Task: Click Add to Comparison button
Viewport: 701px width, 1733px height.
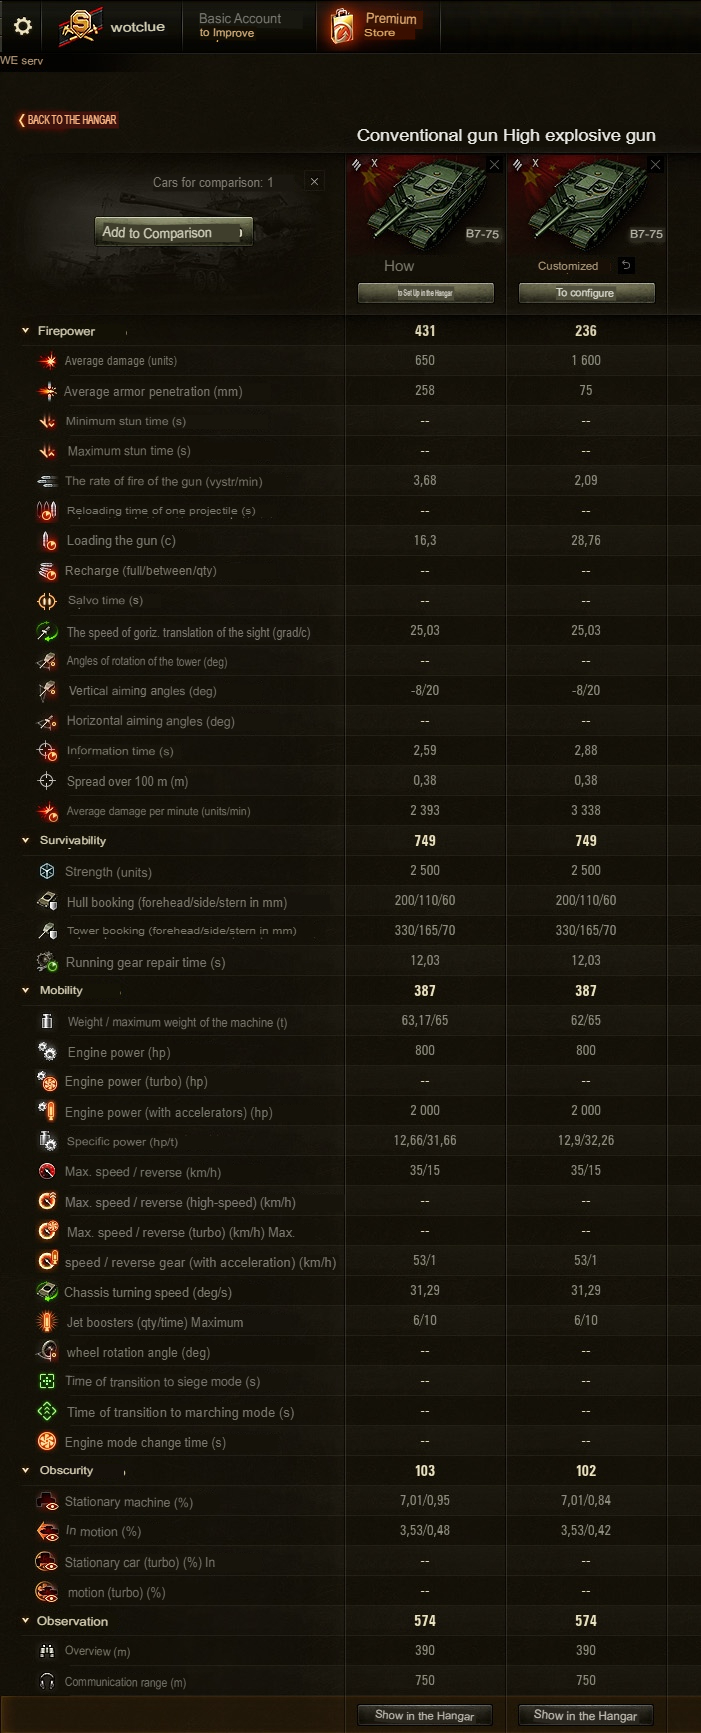Action: (174, 232)
